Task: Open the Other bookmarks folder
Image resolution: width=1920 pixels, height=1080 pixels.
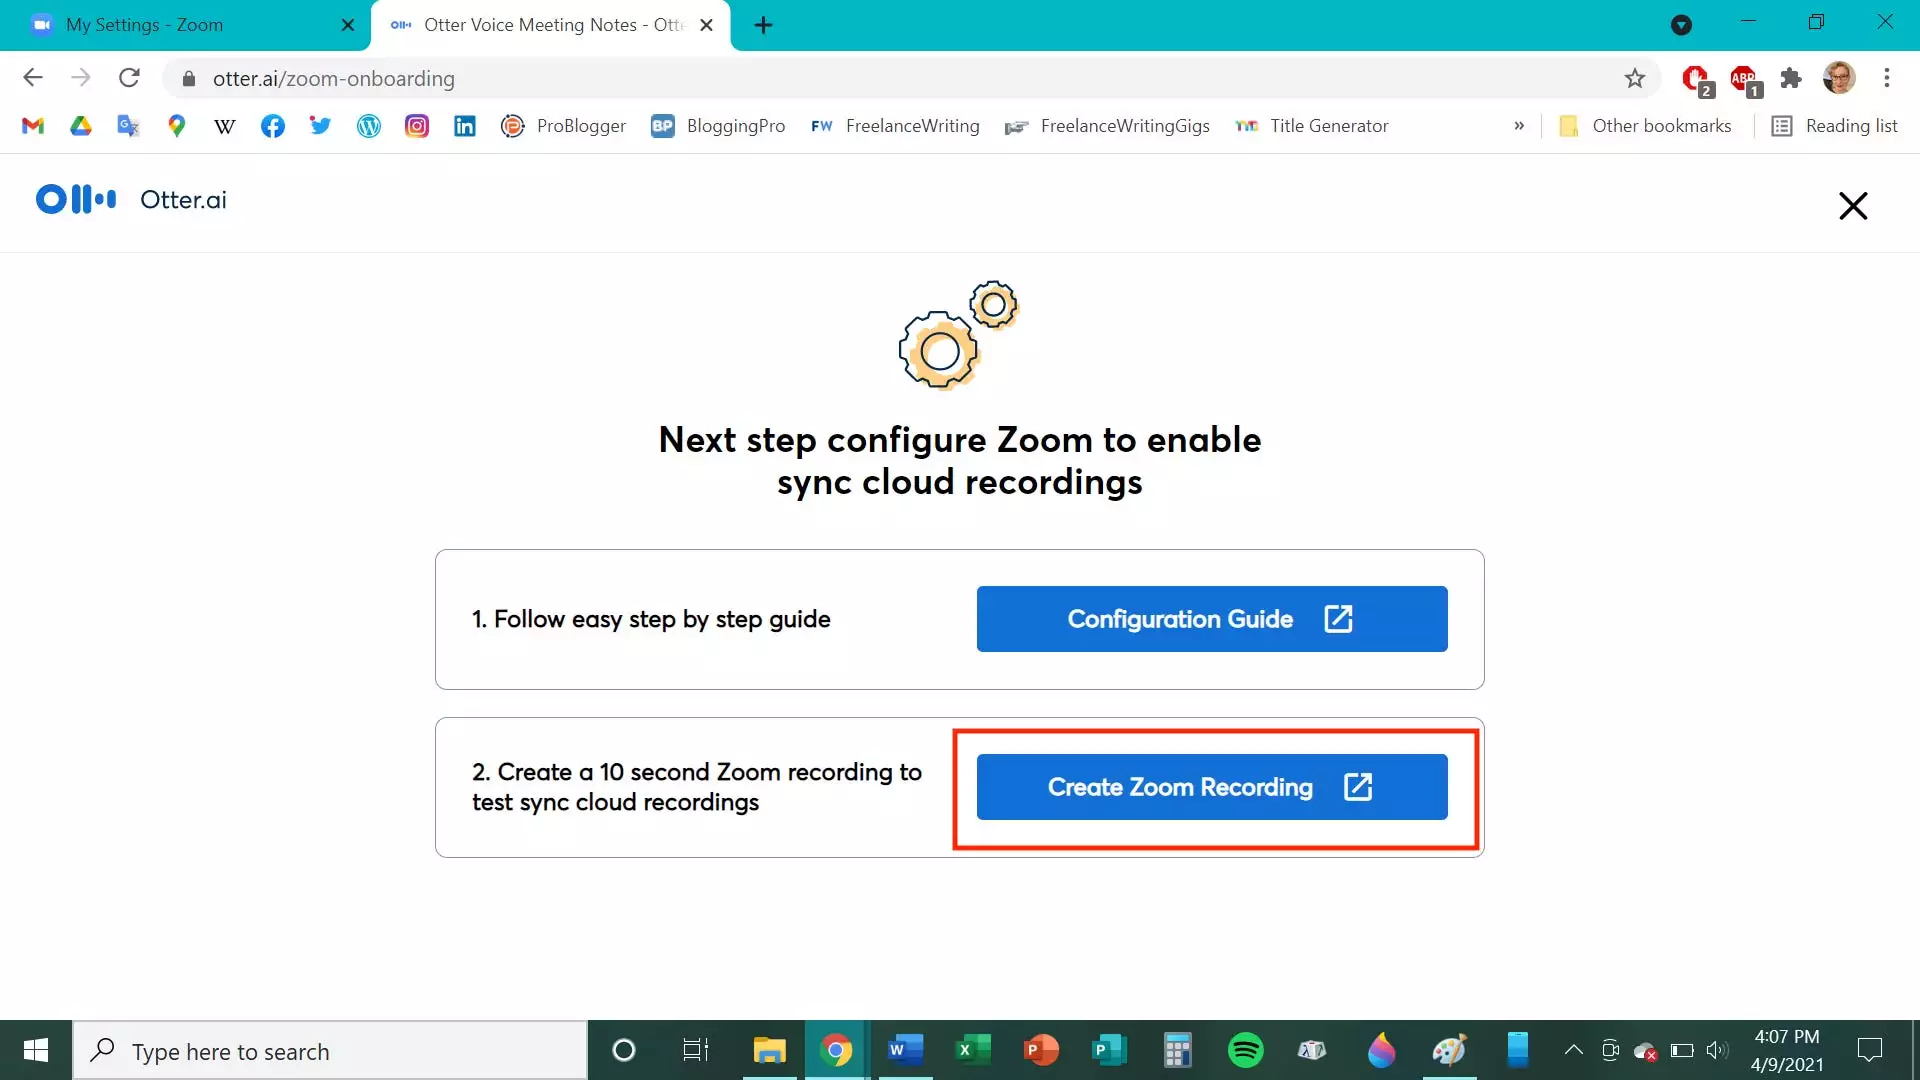Action: point(1646,126)
